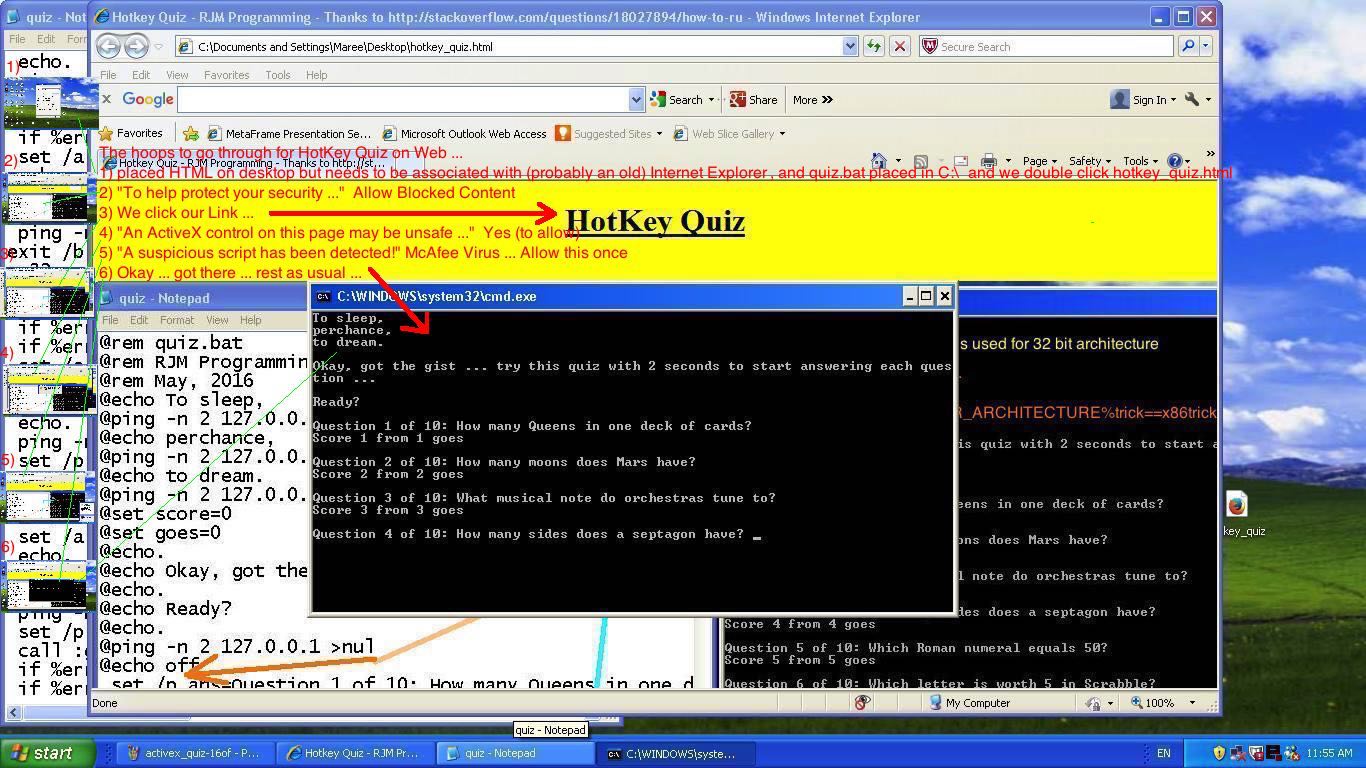Expand More options on the Google toolbar
Viewport: 1366px width, 768px height.
click(x=812, y=99)
